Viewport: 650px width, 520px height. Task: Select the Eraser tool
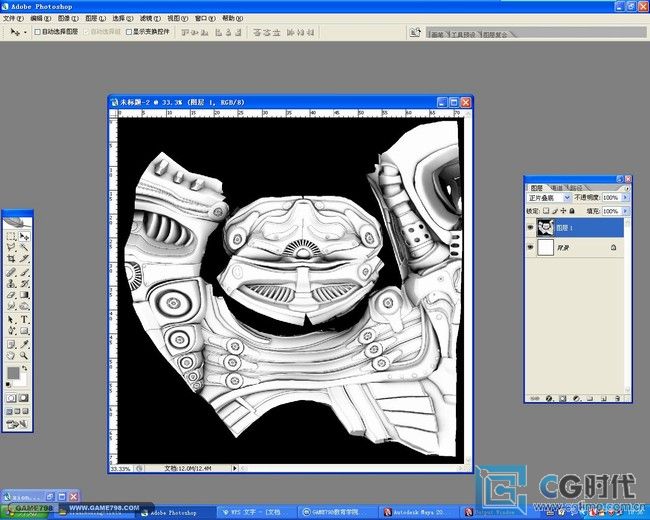11,294
